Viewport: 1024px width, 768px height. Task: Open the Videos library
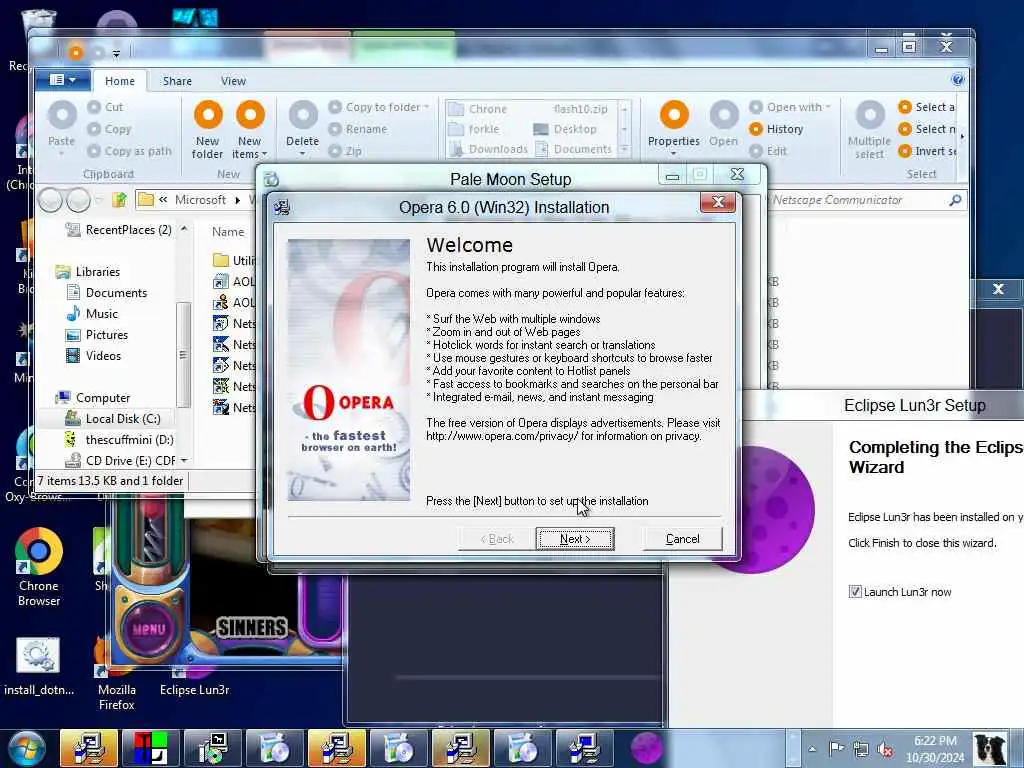94,355
